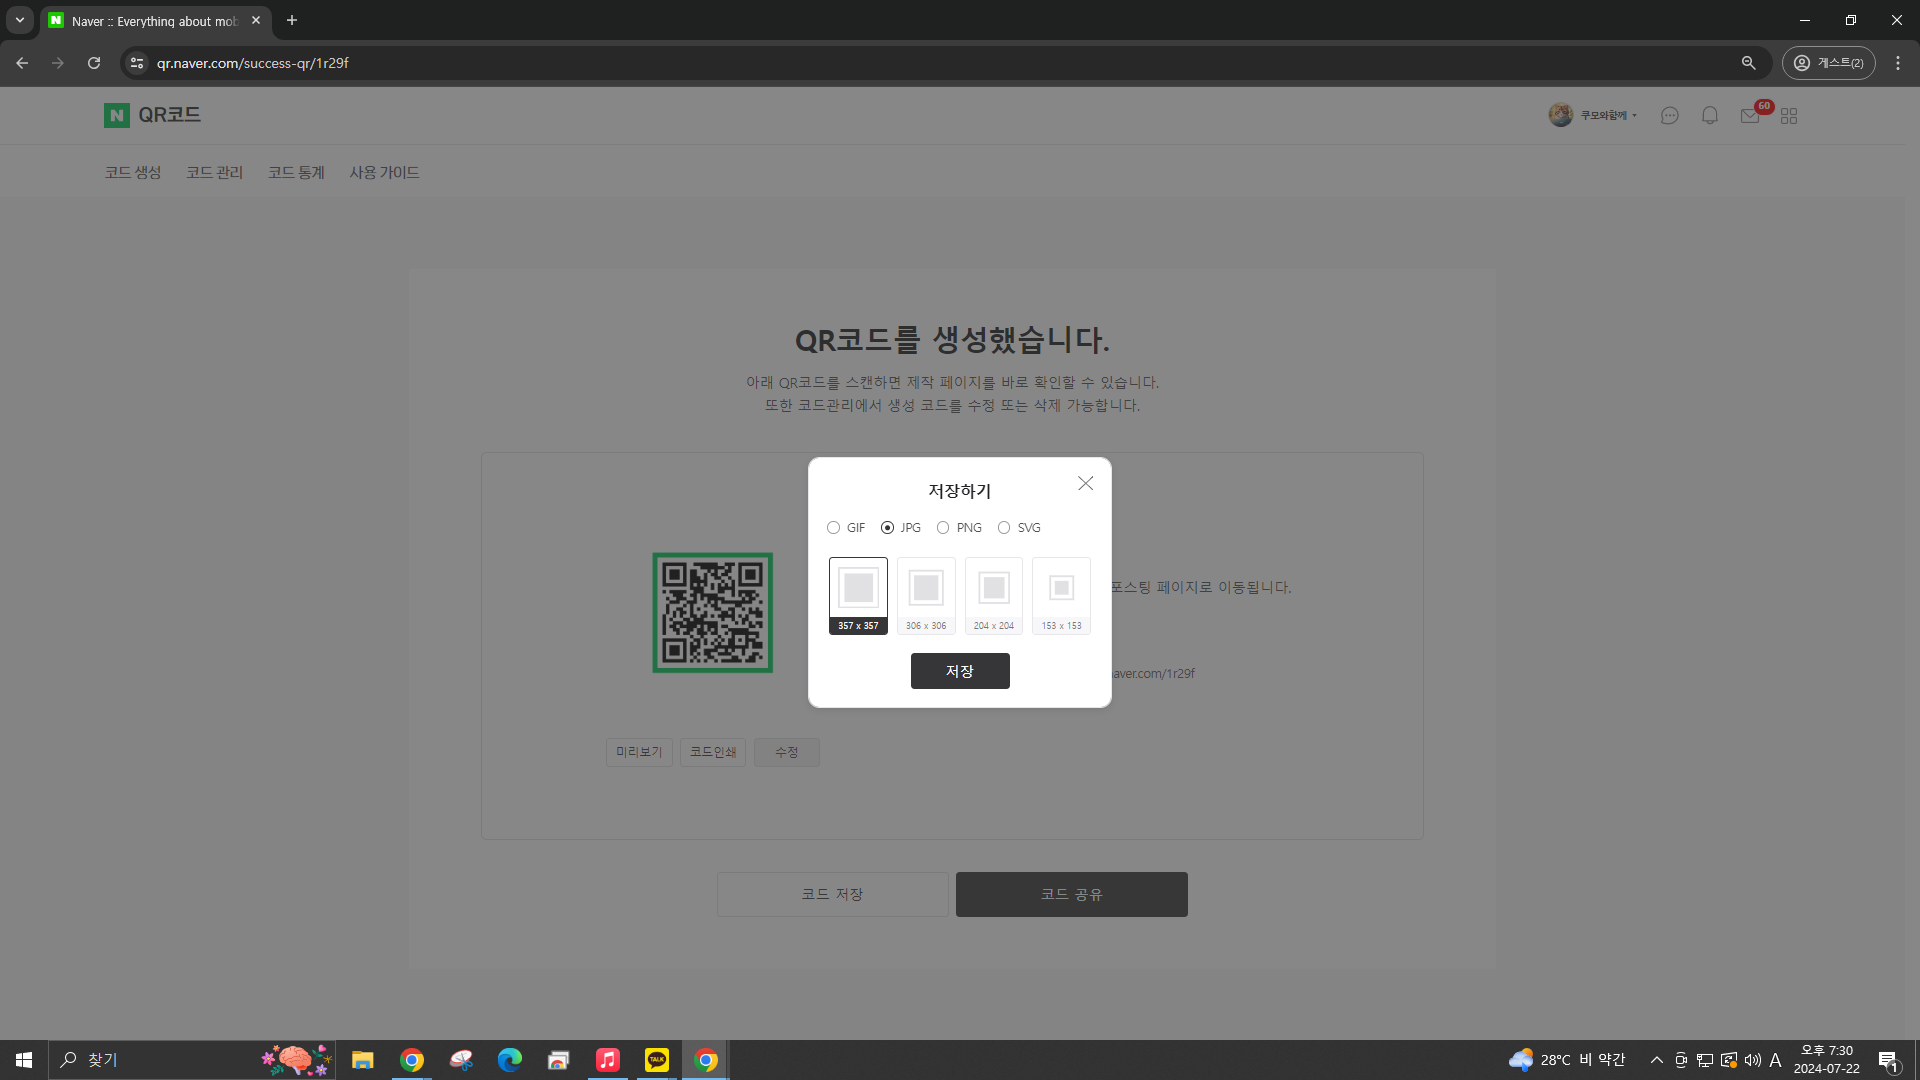Click the search magnifier in browser toolbar
Viewport: 1920px width, 1080px height.
click(1747, 62)
